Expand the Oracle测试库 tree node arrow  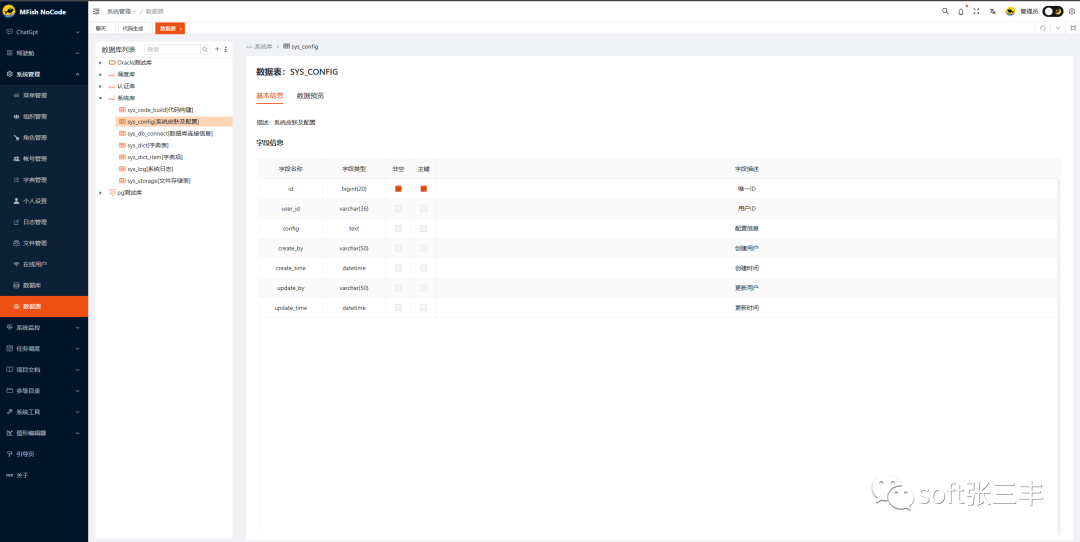point(101,63)
